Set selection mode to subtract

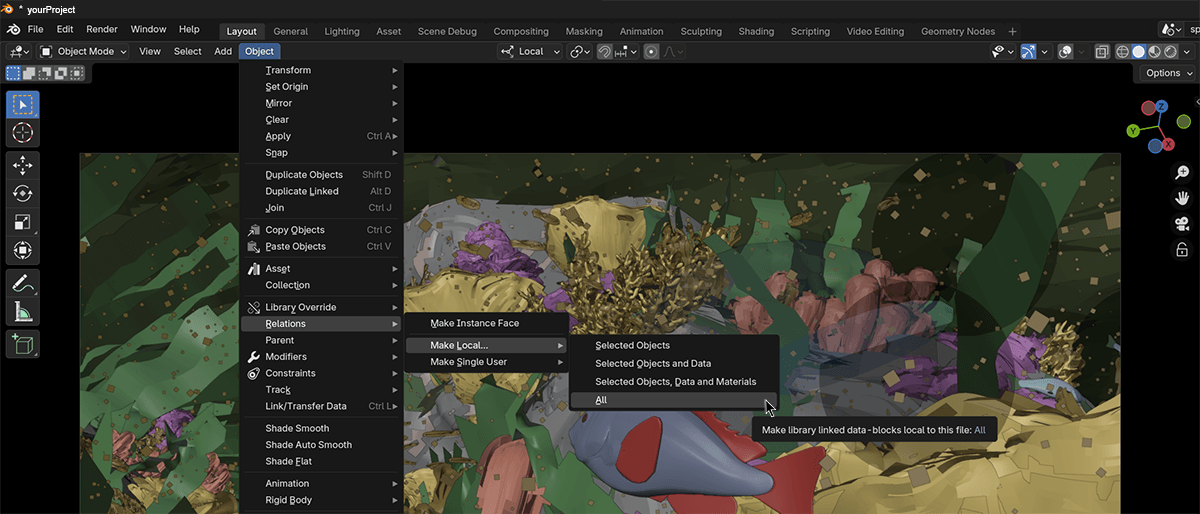[x=44, y=72]
